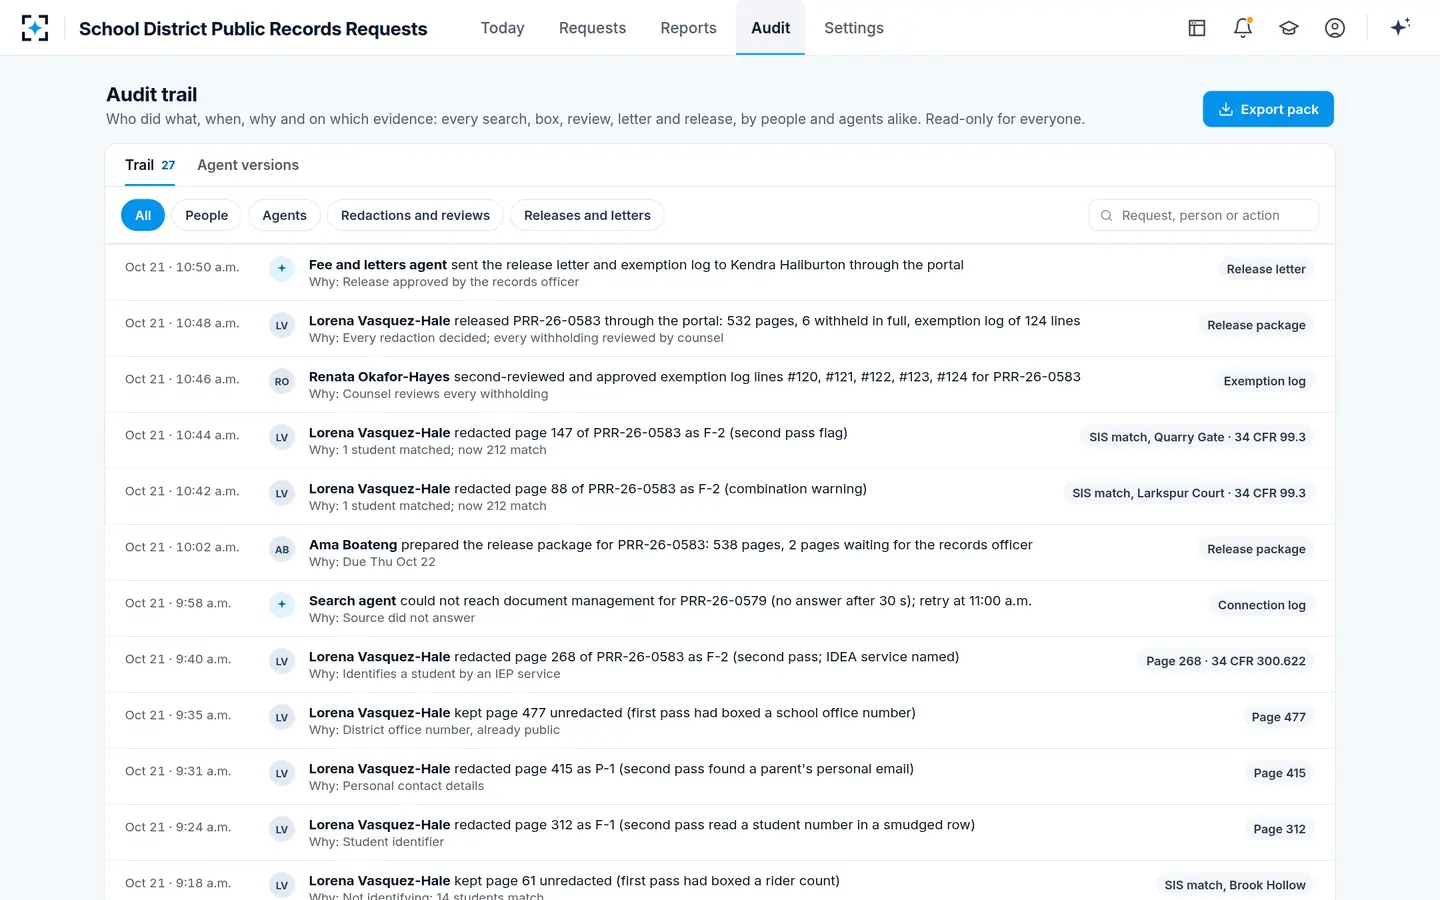
Task: Switch to the Reports tab
Action: click(688, 28)
